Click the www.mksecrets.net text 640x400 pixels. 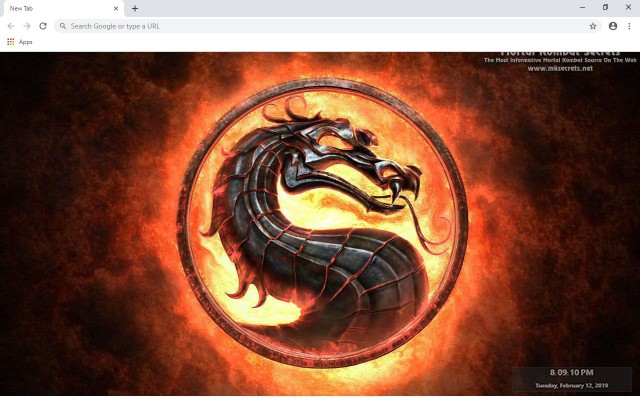560,69
